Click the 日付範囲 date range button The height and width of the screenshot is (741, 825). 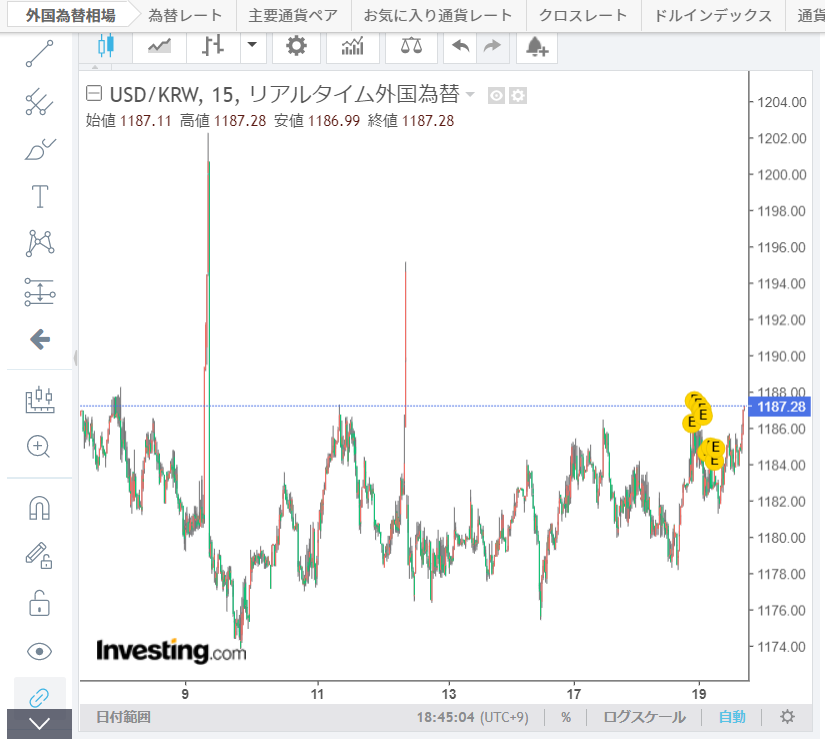click(x=123, y=717)
